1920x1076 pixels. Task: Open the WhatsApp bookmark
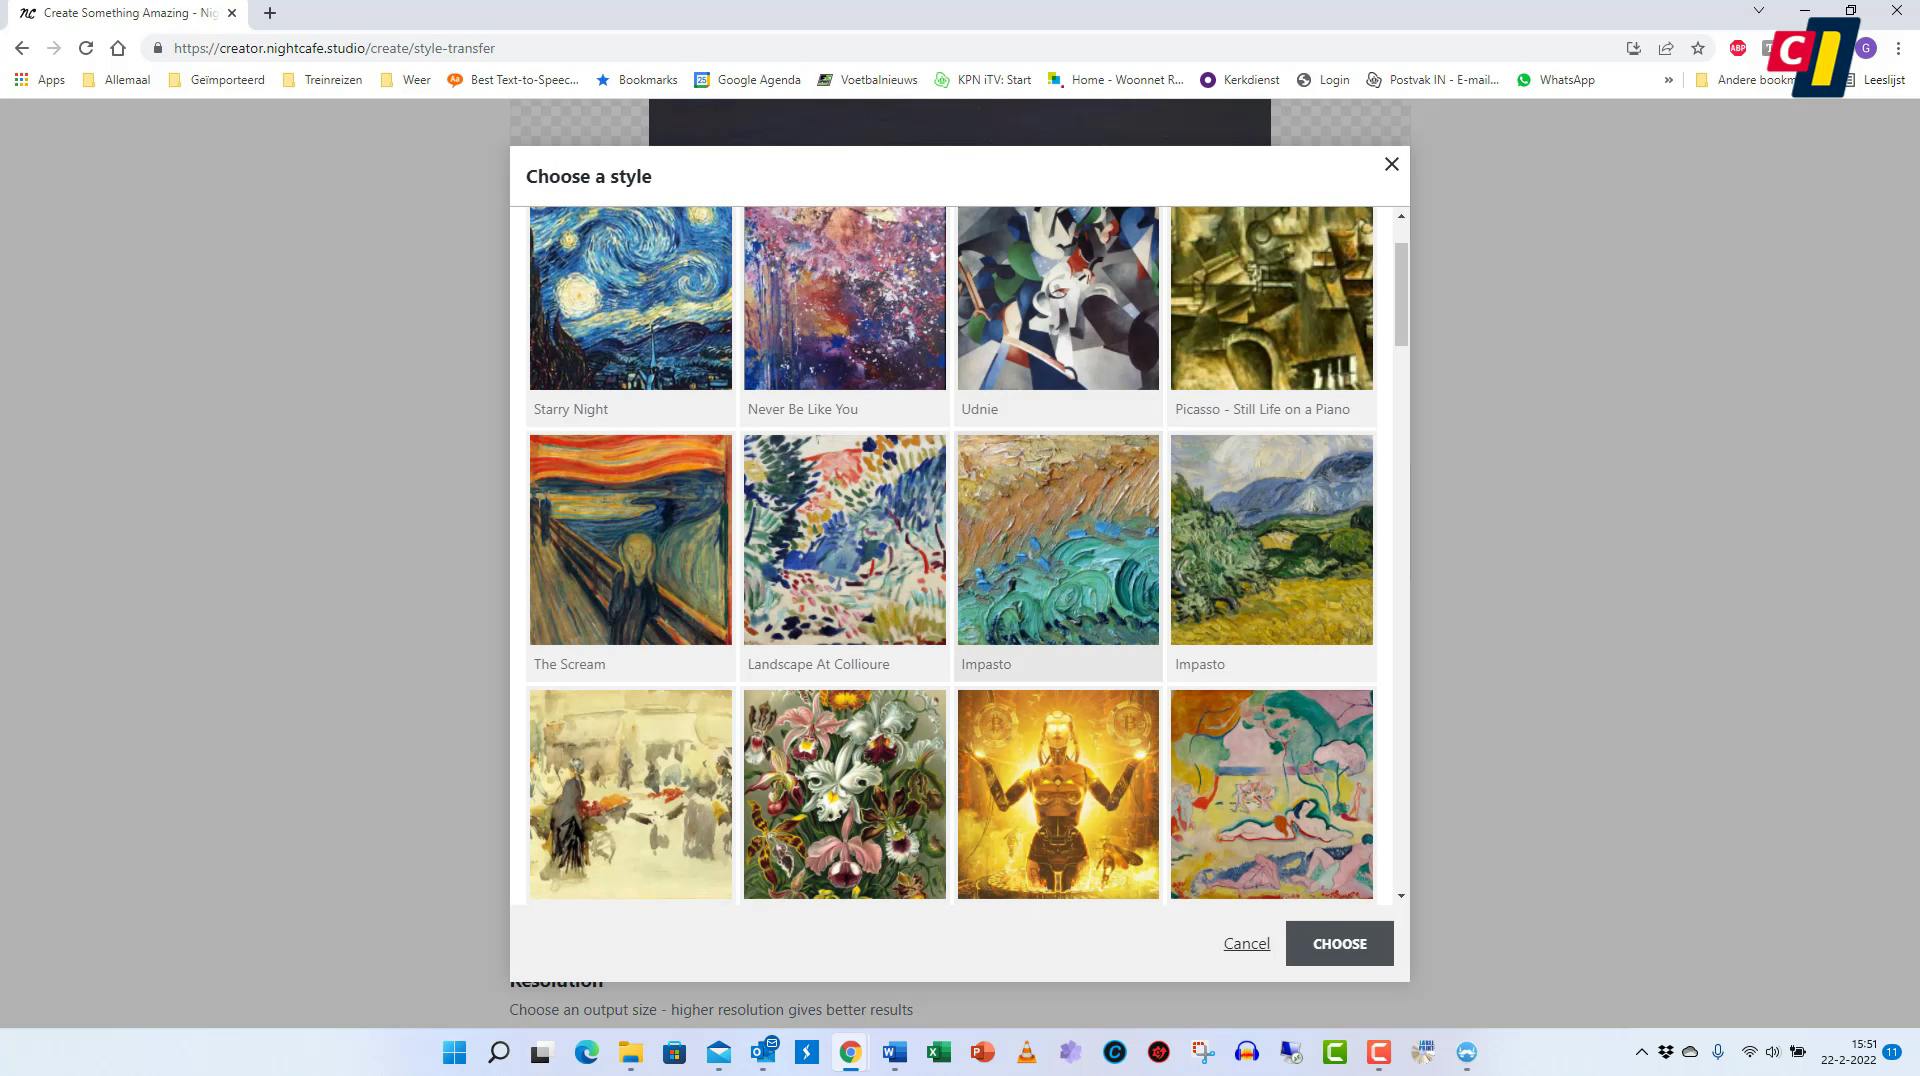click(1555, 80)
